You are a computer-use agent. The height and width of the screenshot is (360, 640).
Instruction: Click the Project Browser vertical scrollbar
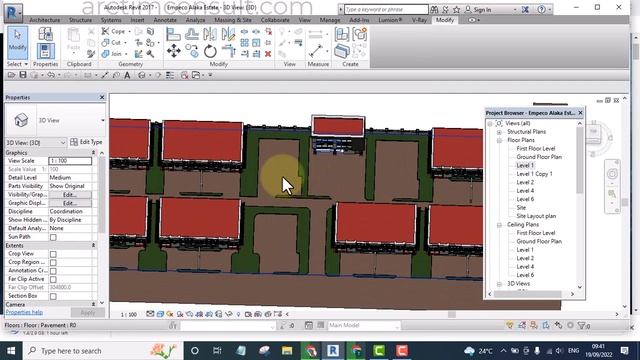pyautogui.click(x=580, y=160)
